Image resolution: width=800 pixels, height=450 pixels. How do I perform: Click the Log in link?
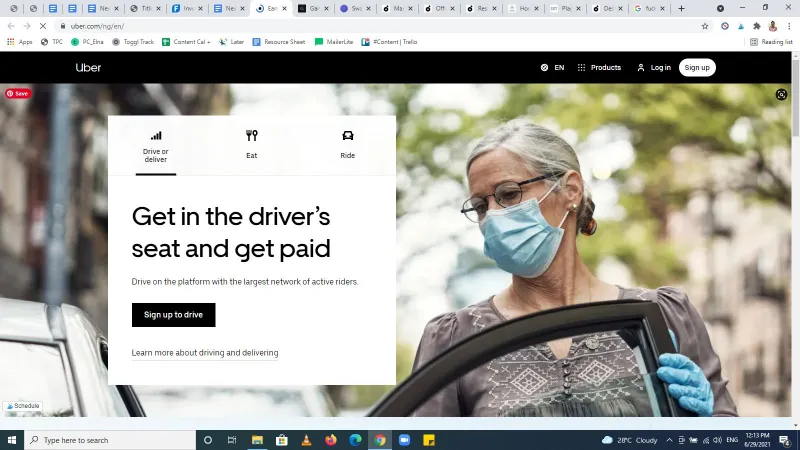point(654,67)
